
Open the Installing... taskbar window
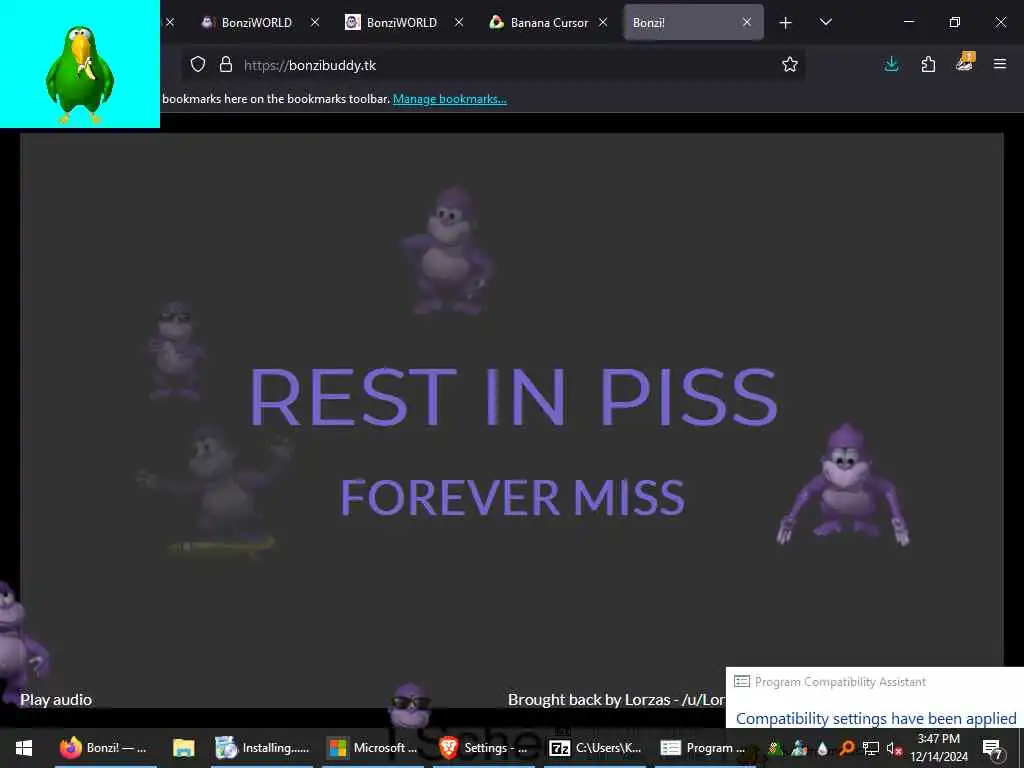point(263,748)
